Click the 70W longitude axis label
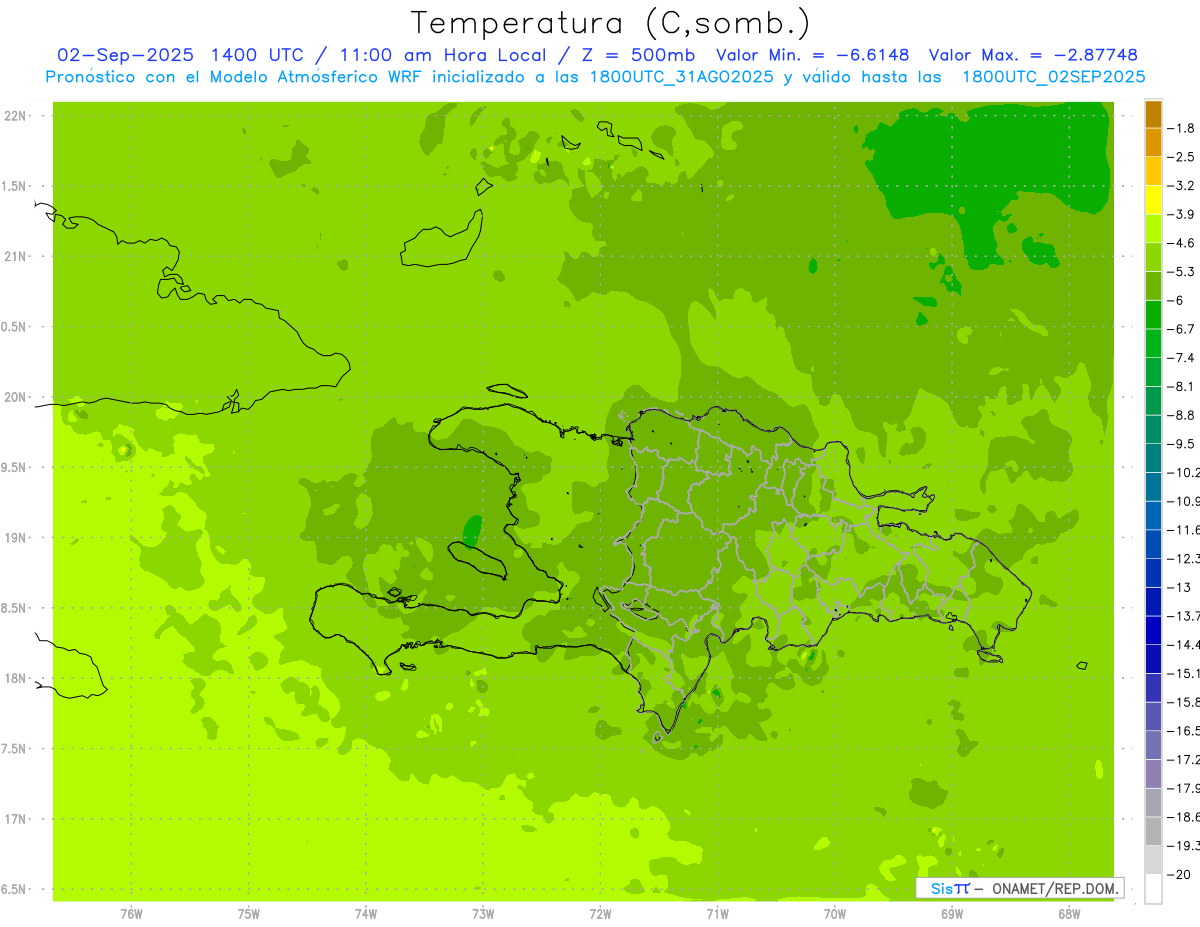Viewport: 1200px width, 927px height. [835, 913]
